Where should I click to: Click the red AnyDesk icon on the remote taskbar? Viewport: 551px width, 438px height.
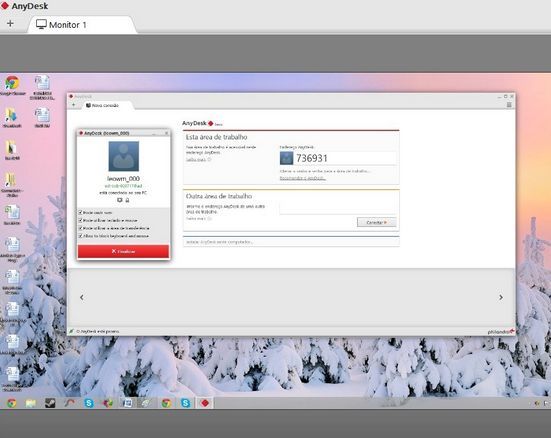tap(205, 403)
